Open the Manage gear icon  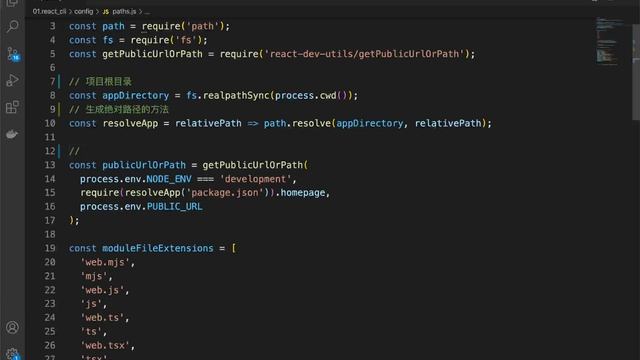[12, 354]
